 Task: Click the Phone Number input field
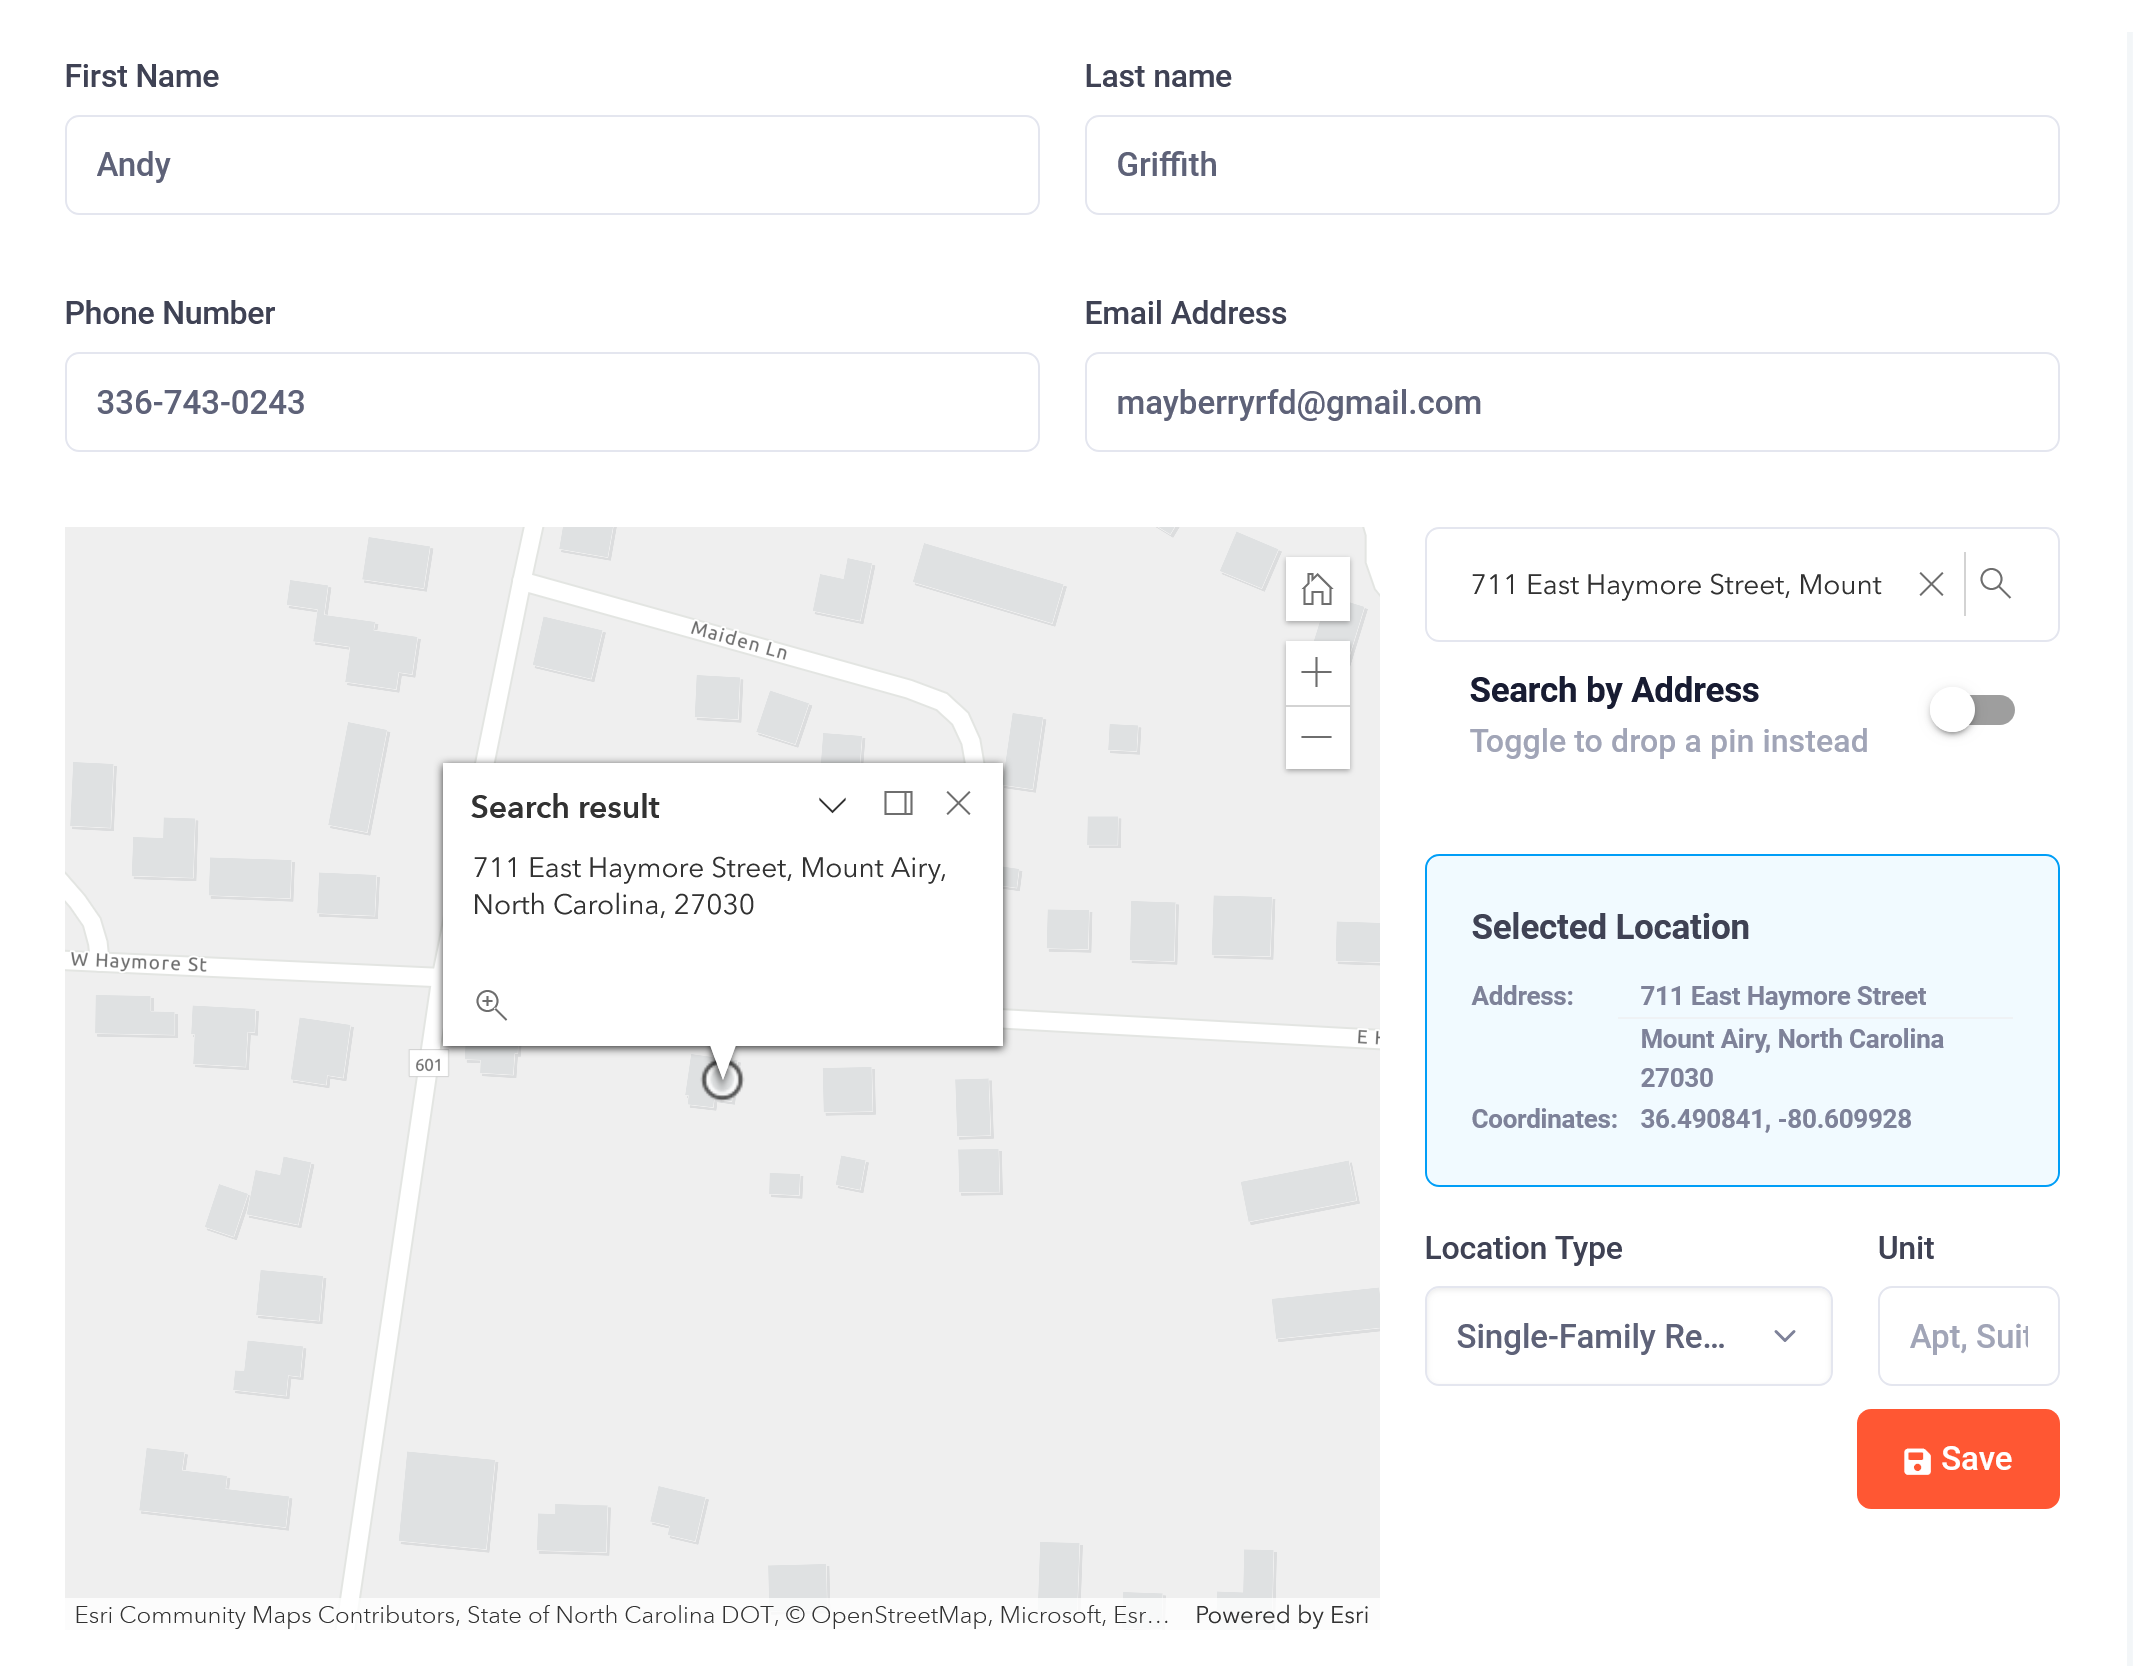[x=552, y=402]
